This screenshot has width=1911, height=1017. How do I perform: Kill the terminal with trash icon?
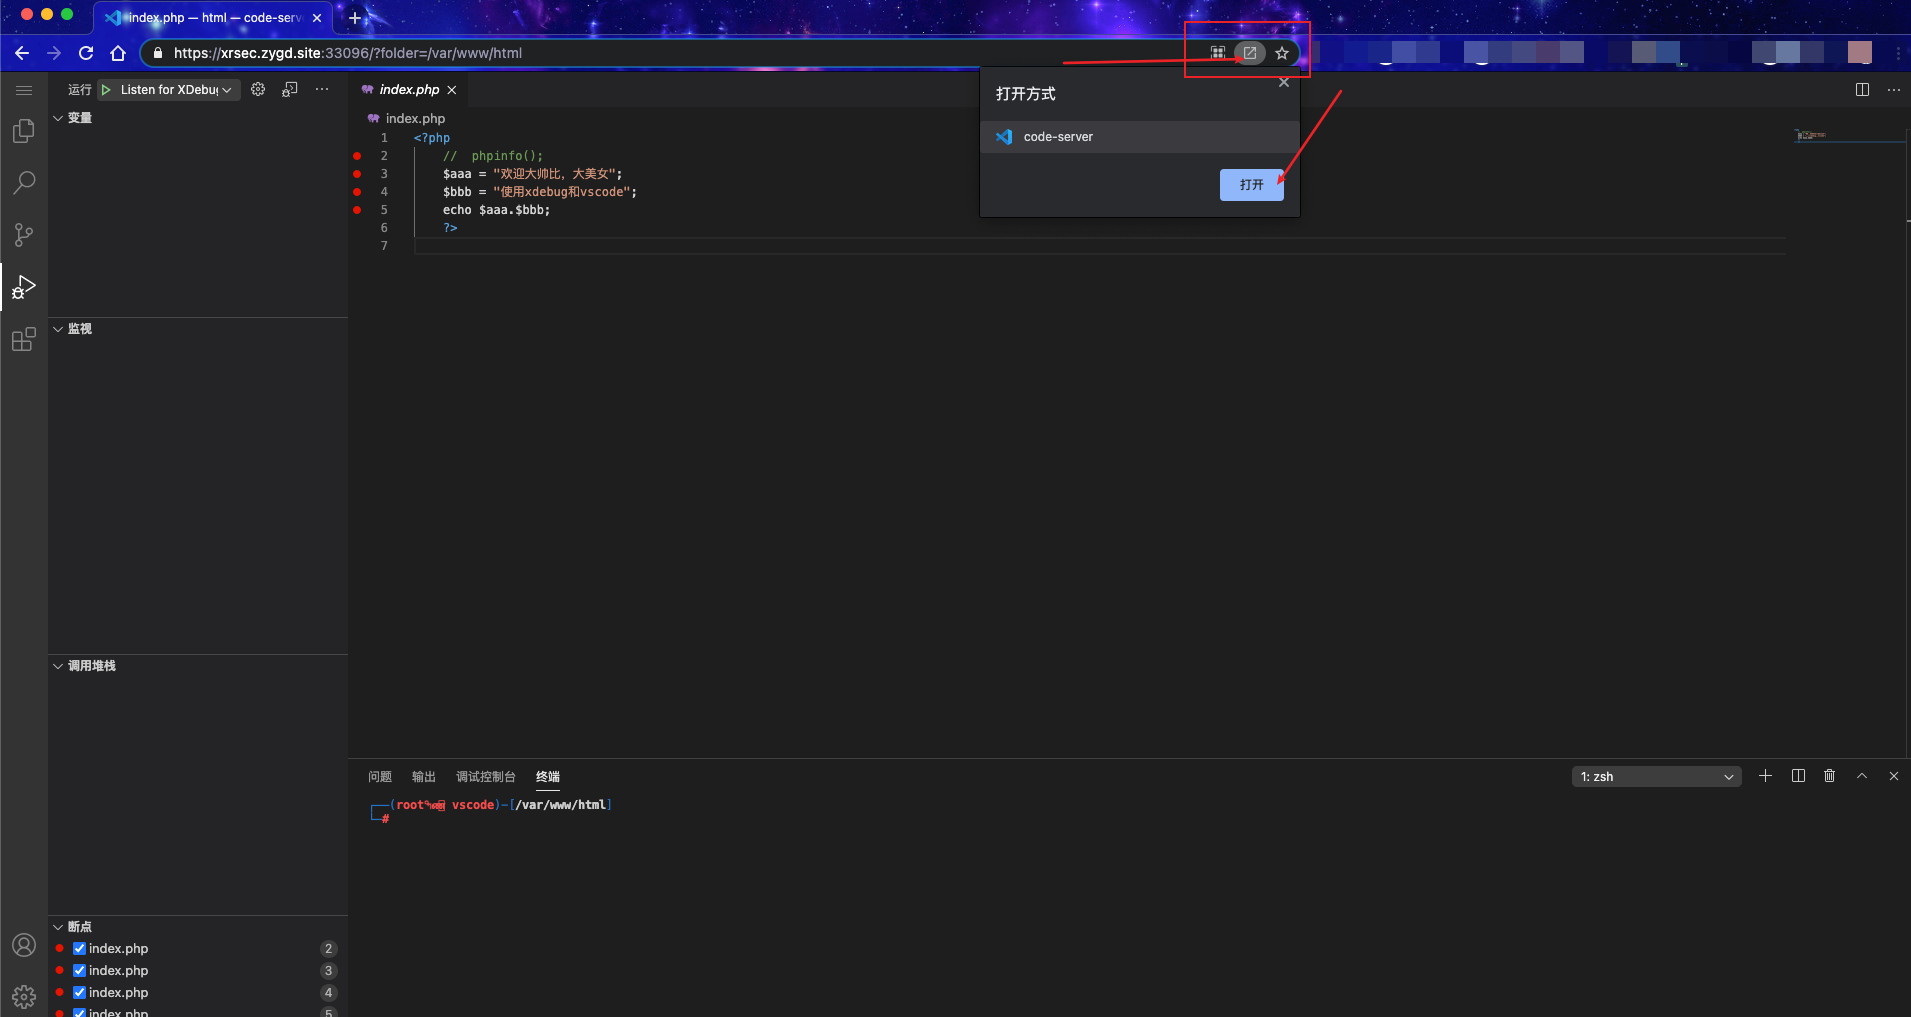point(1830,776)
